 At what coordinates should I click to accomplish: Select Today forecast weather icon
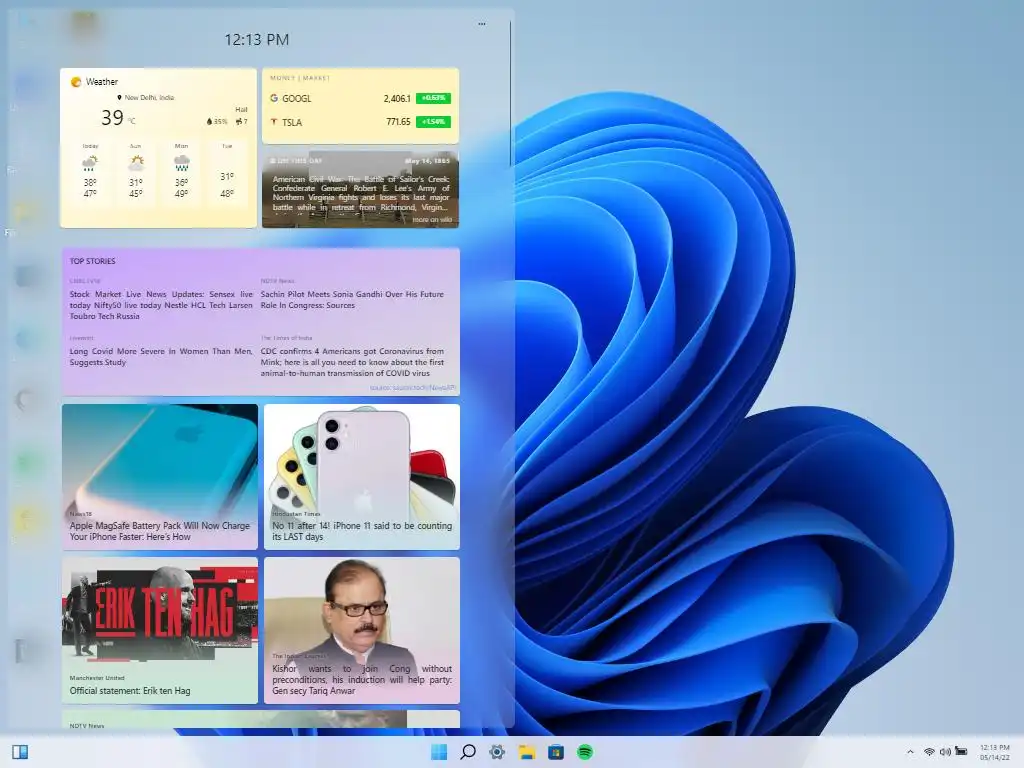(x=90, y=163)
